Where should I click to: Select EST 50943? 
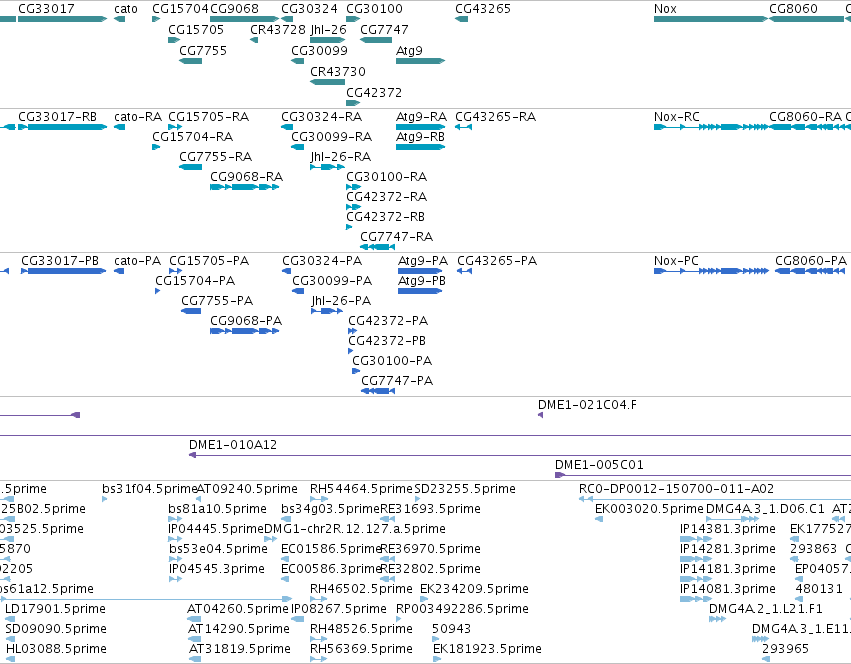tap(436, 640)
